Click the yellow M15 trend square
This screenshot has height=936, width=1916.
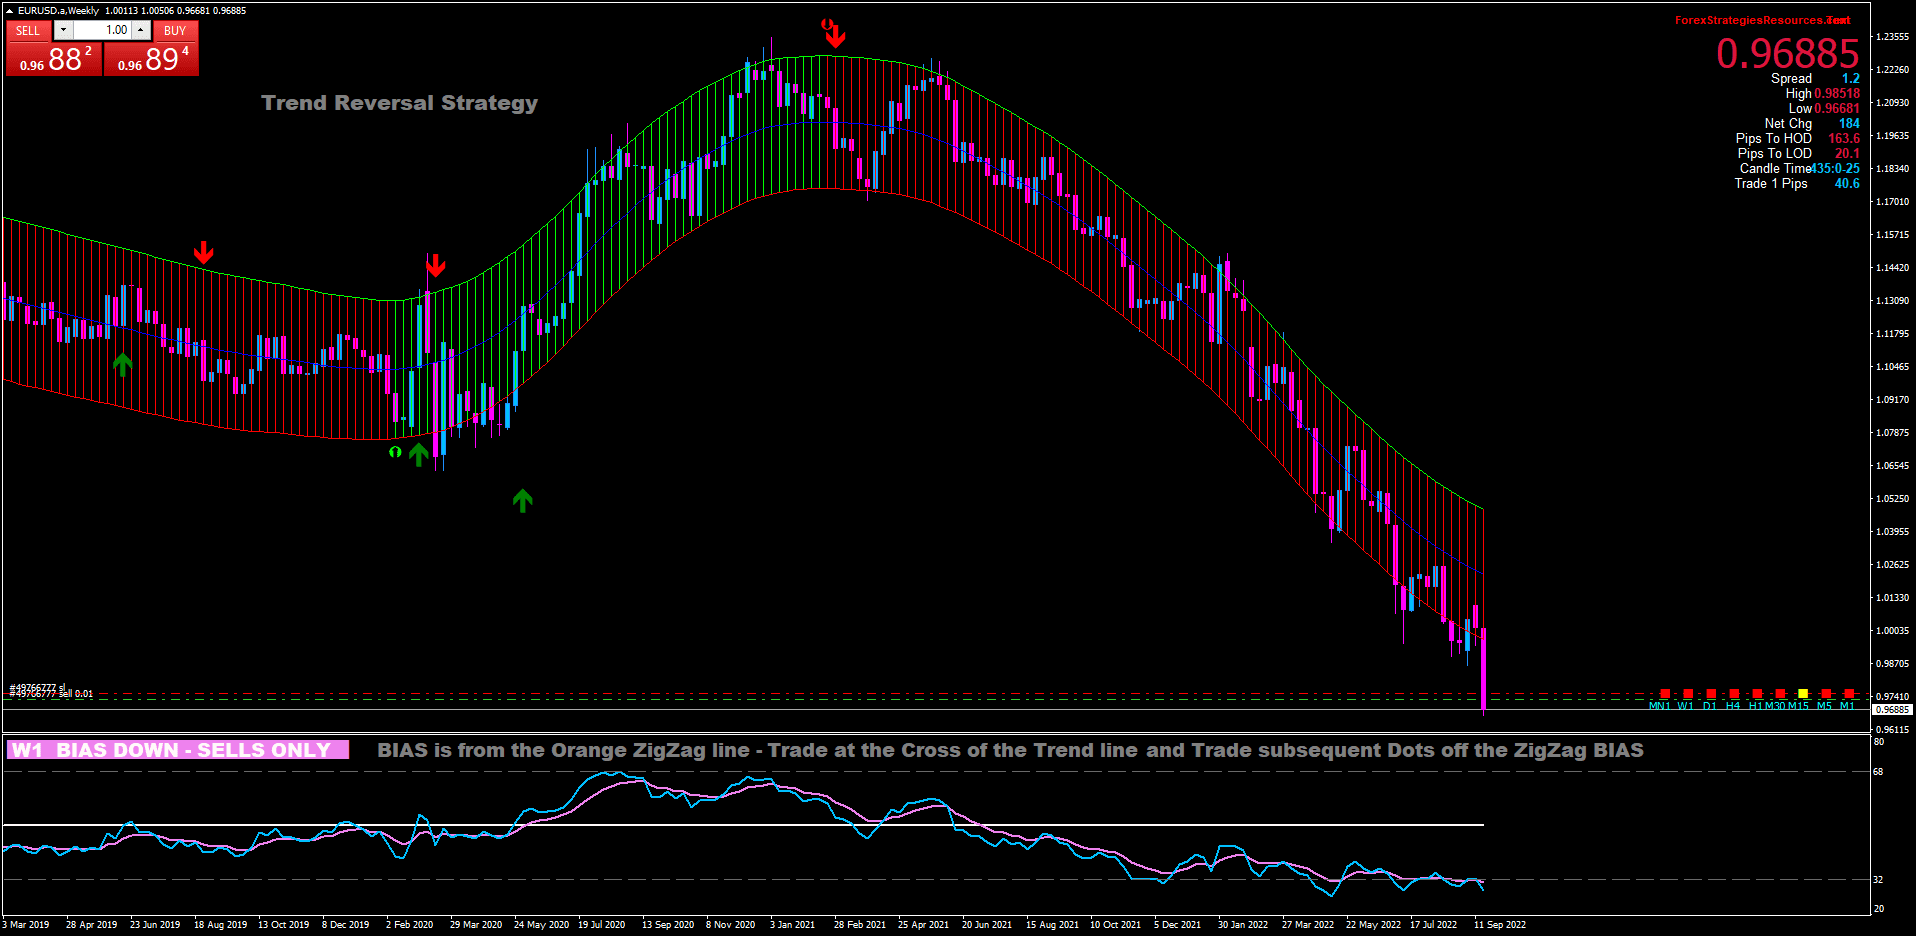[1803, 693]
